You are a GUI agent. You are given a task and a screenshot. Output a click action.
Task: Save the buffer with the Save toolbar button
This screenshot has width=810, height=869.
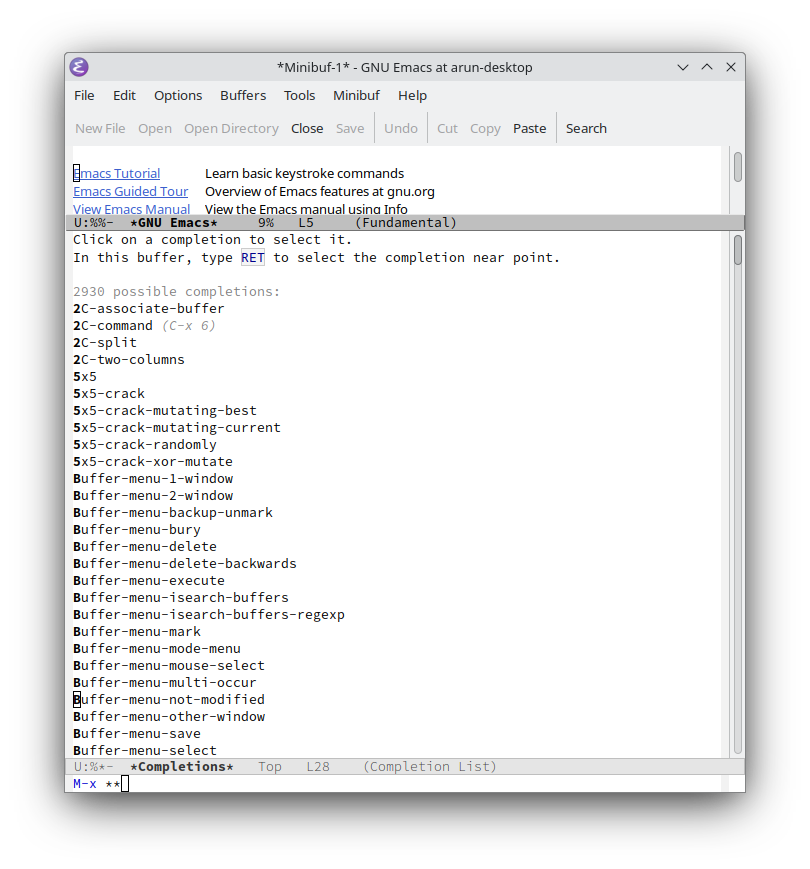coord(349,128)
